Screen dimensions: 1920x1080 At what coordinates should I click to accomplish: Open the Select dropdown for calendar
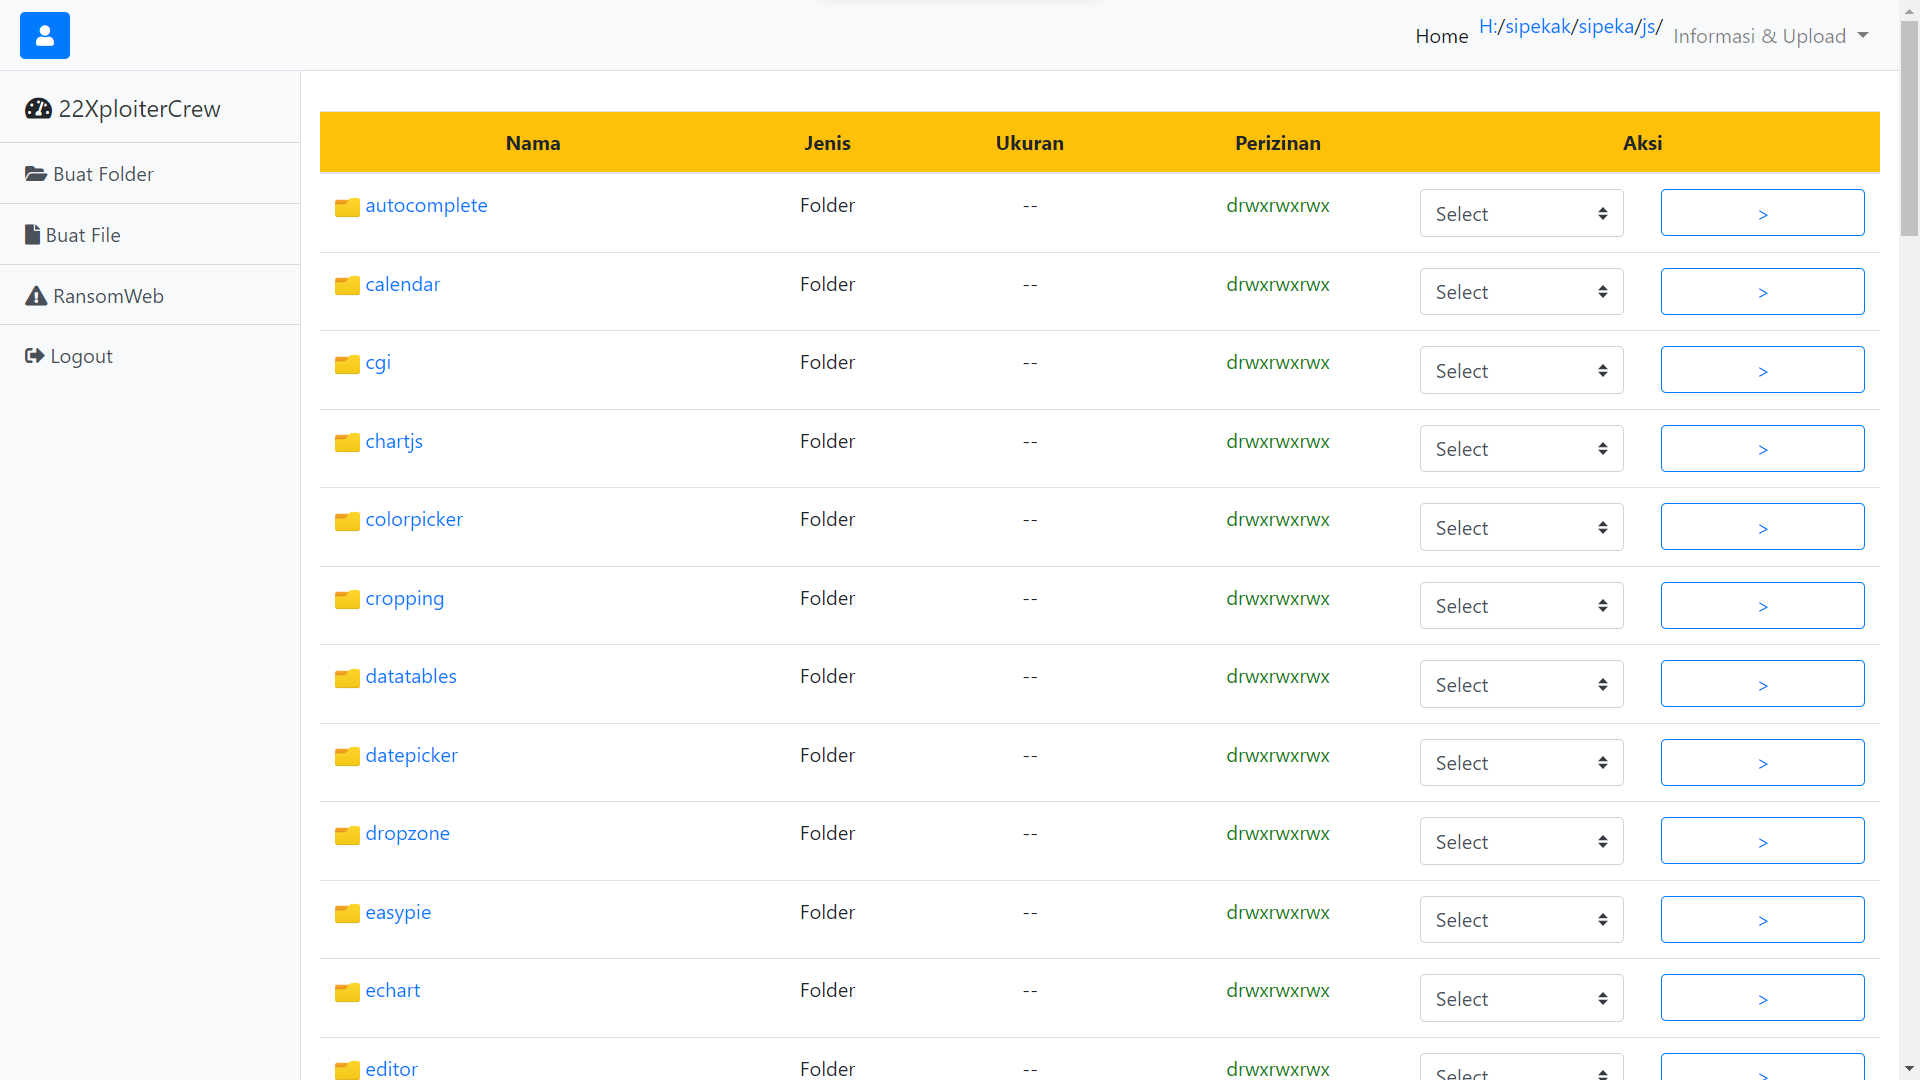click(x=1521, y=292)
